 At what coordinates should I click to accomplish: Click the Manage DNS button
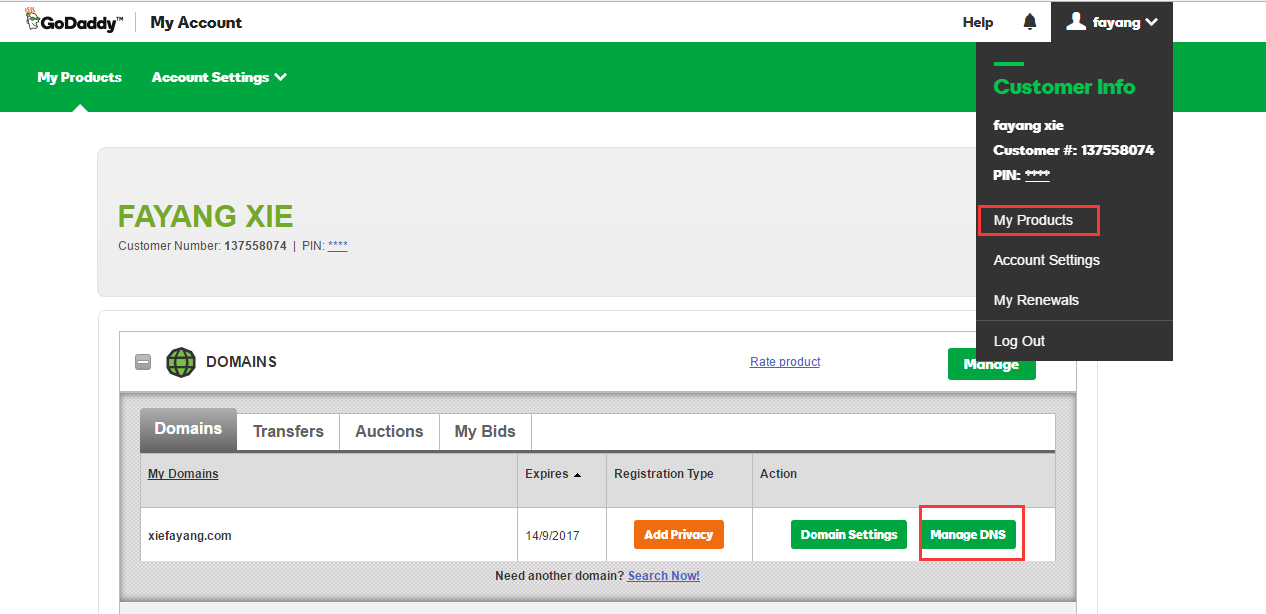(x=968, y=535)
